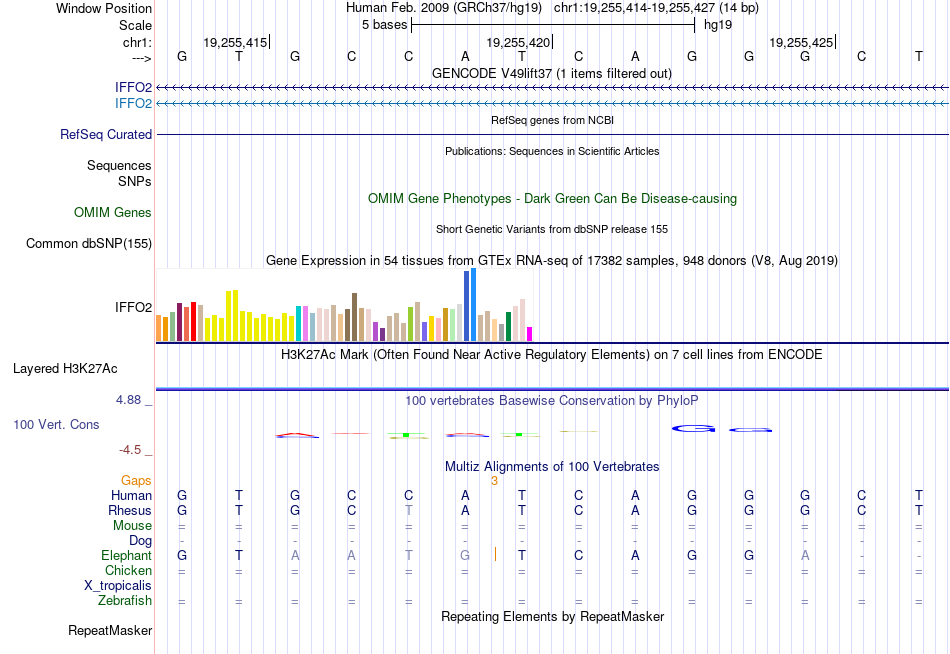Screen dimensions: 950x654
Task: Click the magenta bar ending the GTEx chart
Action: pyautogui.click(x=530, y=334)
